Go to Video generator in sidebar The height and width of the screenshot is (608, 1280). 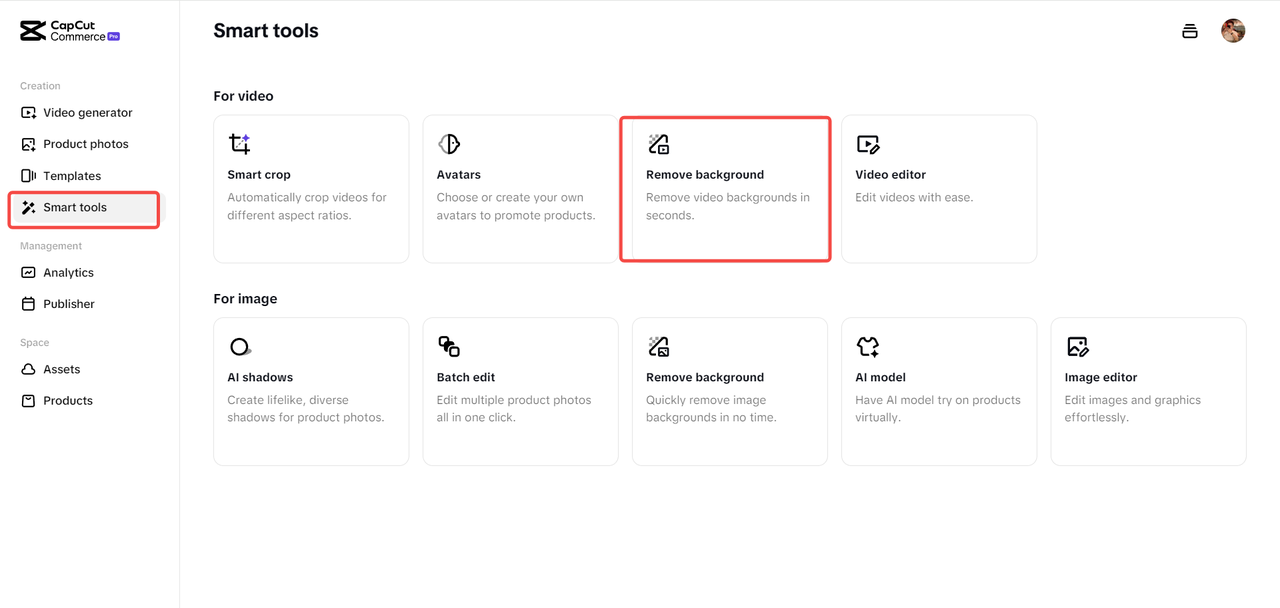[87, 113]
